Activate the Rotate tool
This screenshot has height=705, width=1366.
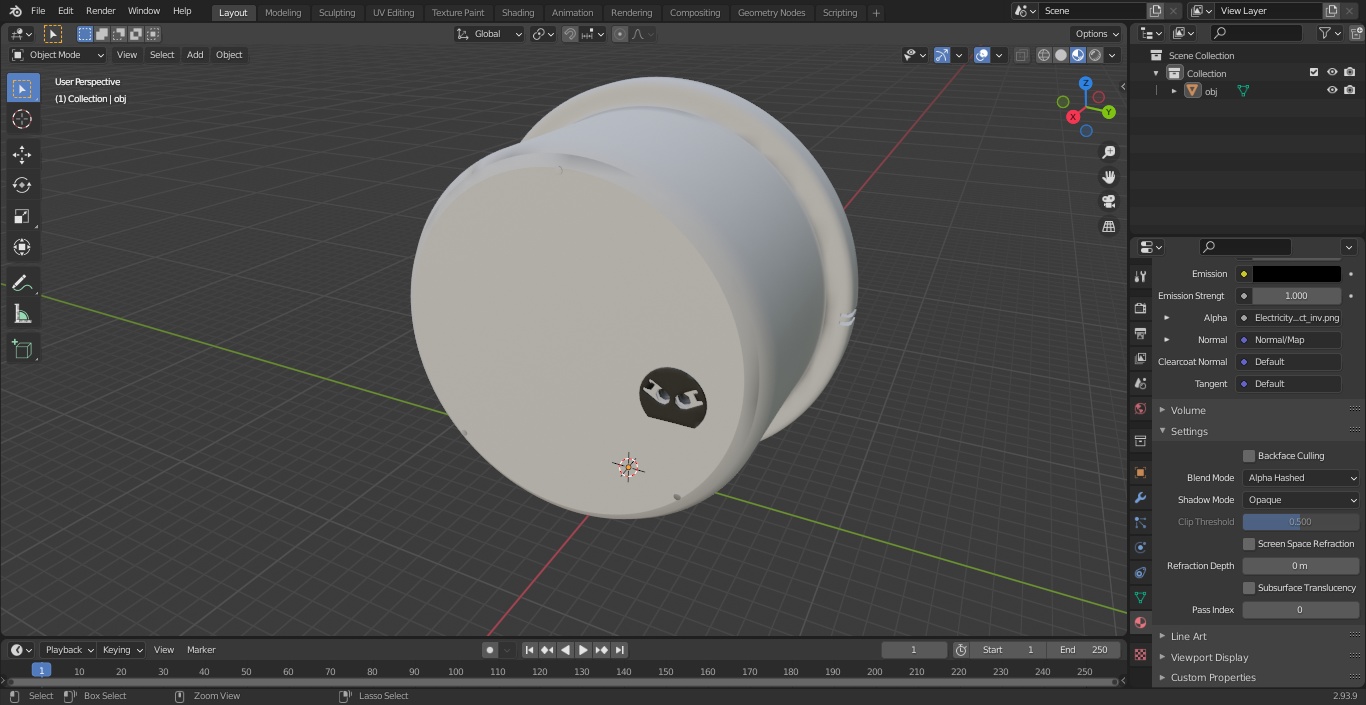(x=22, y=185)
